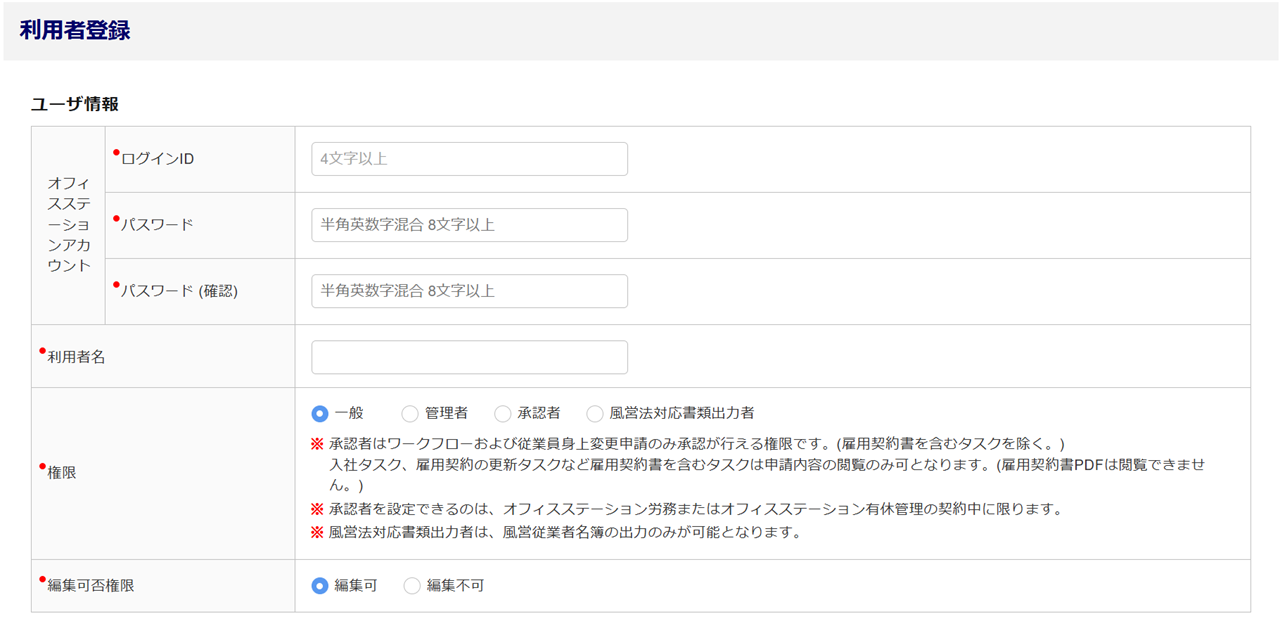Click the ログインID field label

[x=157, y=159]
